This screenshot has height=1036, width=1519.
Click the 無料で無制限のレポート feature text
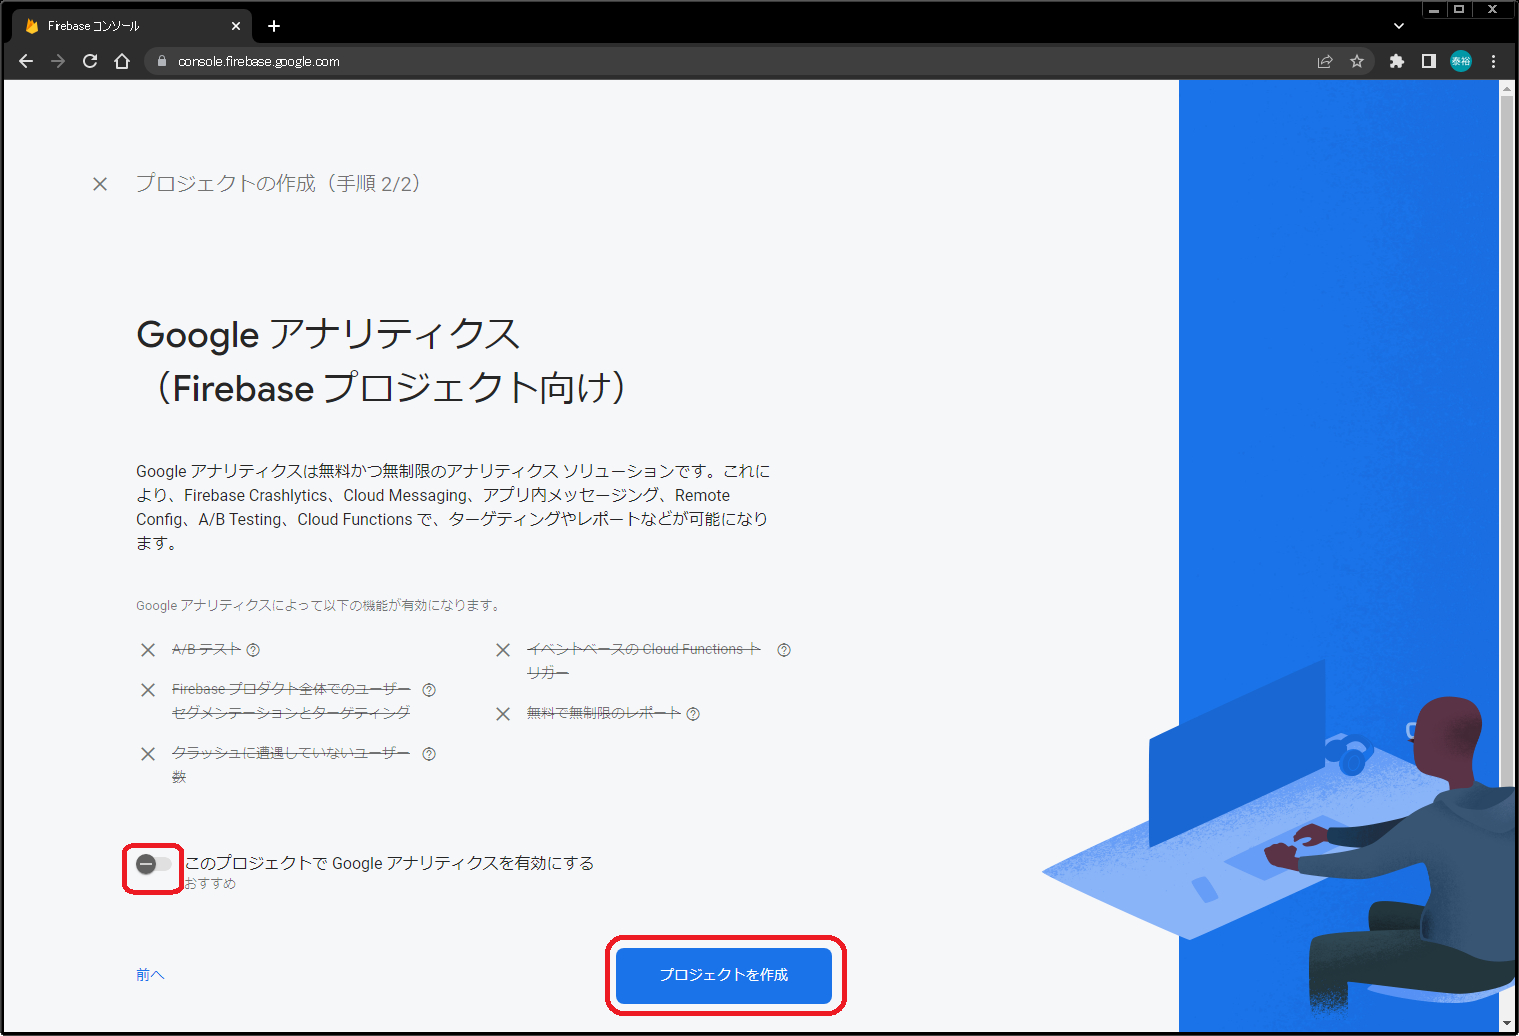point(604,714)
